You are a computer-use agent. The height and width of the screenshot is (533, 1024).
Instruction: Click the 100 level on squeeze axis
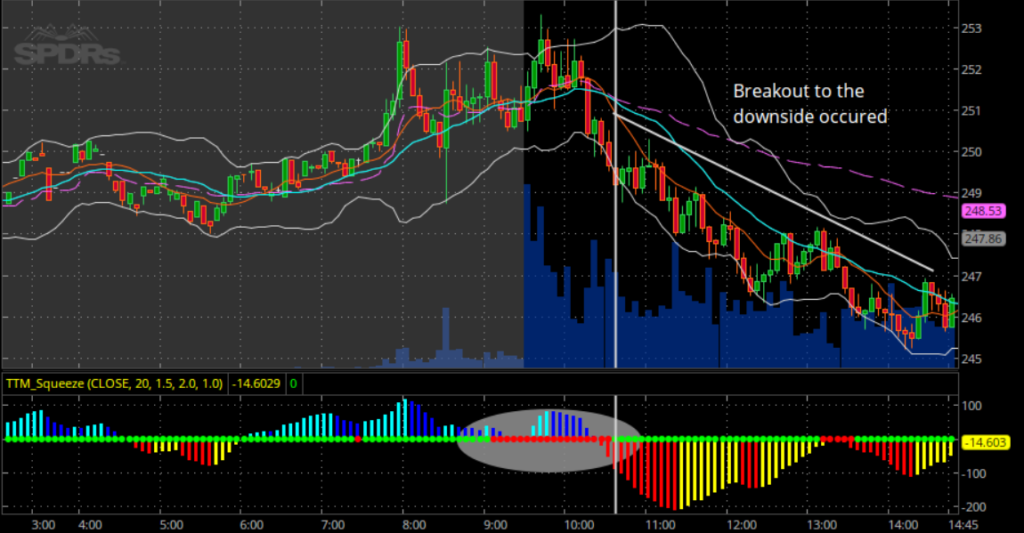click(x=971, y=406)
